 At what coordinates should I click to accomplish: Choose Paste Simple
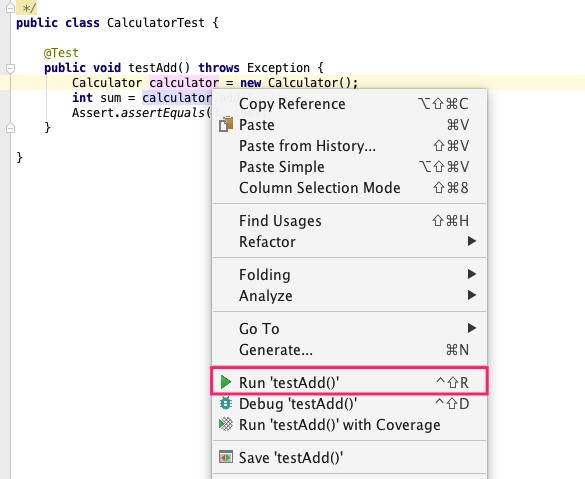349,166
